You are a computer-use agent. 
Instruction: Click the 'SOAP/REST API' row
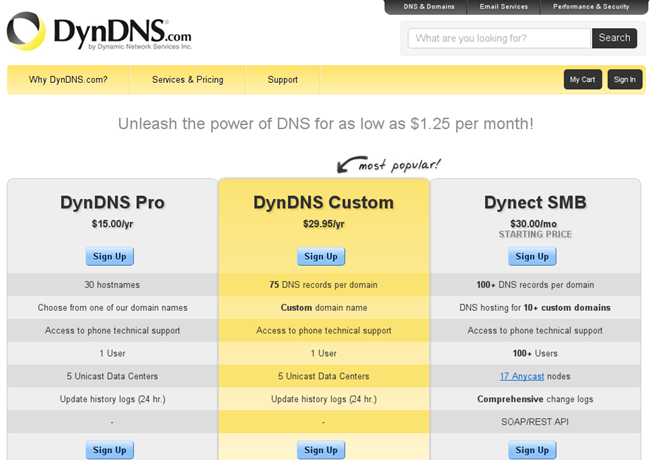tap(535, 422)
